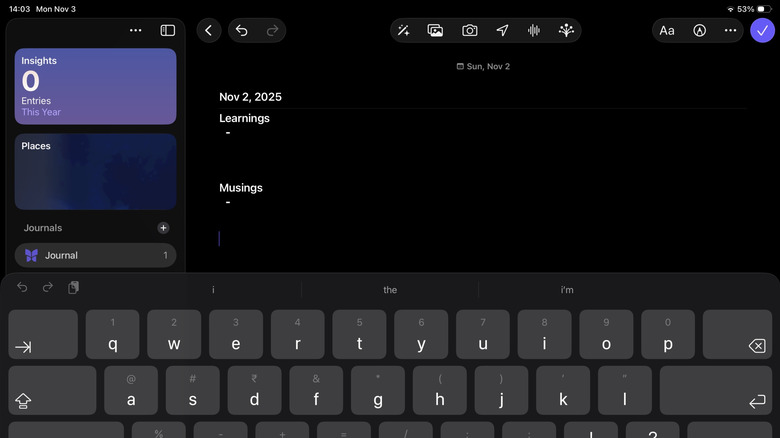
Task: Tap the y key
Action: click(421, 334)
